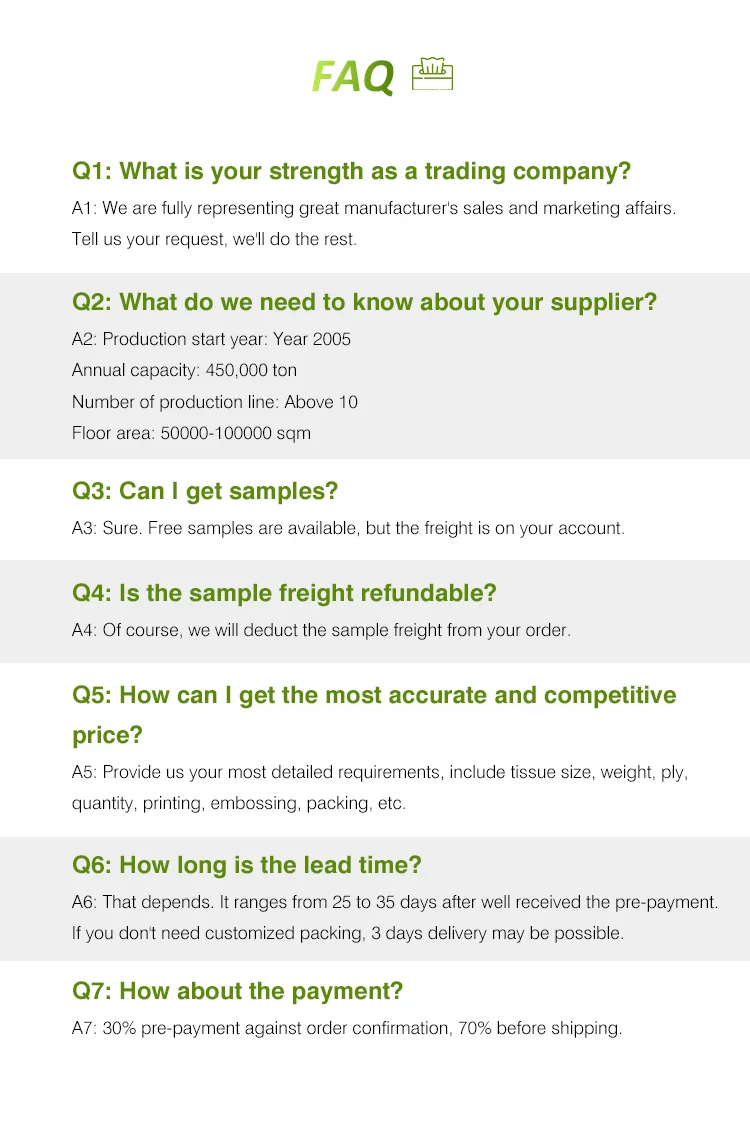Screen dimensions: 750x1135
Task: Select the 3 days delivery sentence
Action: (x=347, y=933)
